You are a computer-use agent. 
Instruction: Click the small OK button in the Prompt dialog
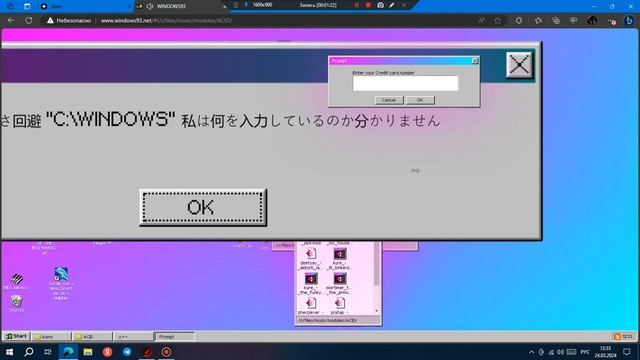pos(420,100)
